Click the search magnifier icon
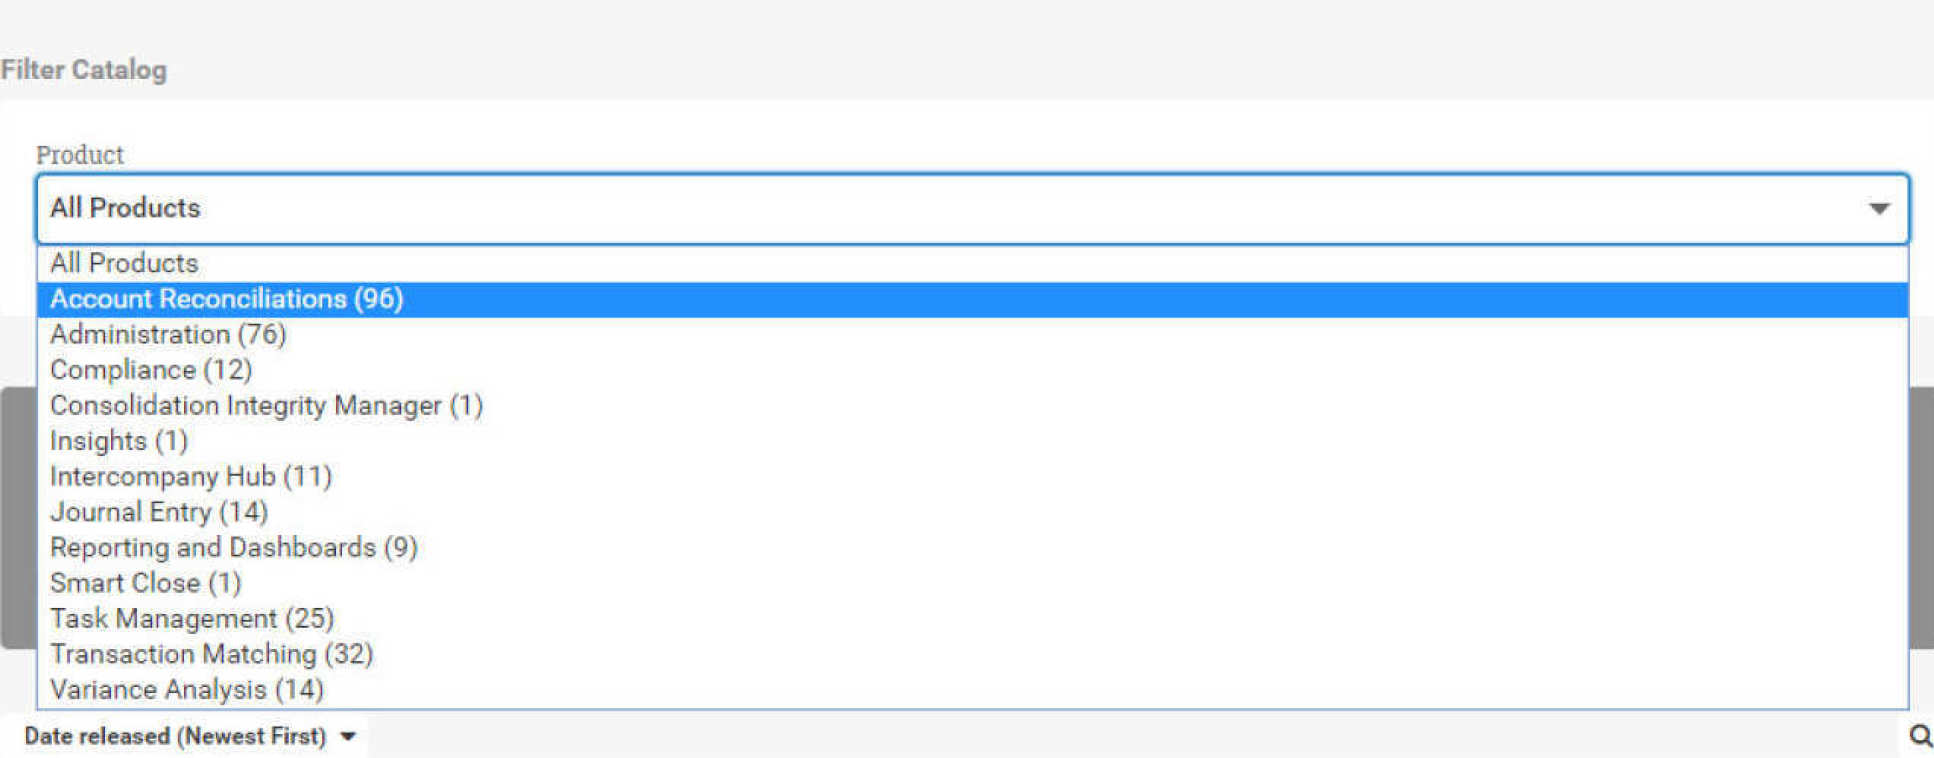 1919,736
